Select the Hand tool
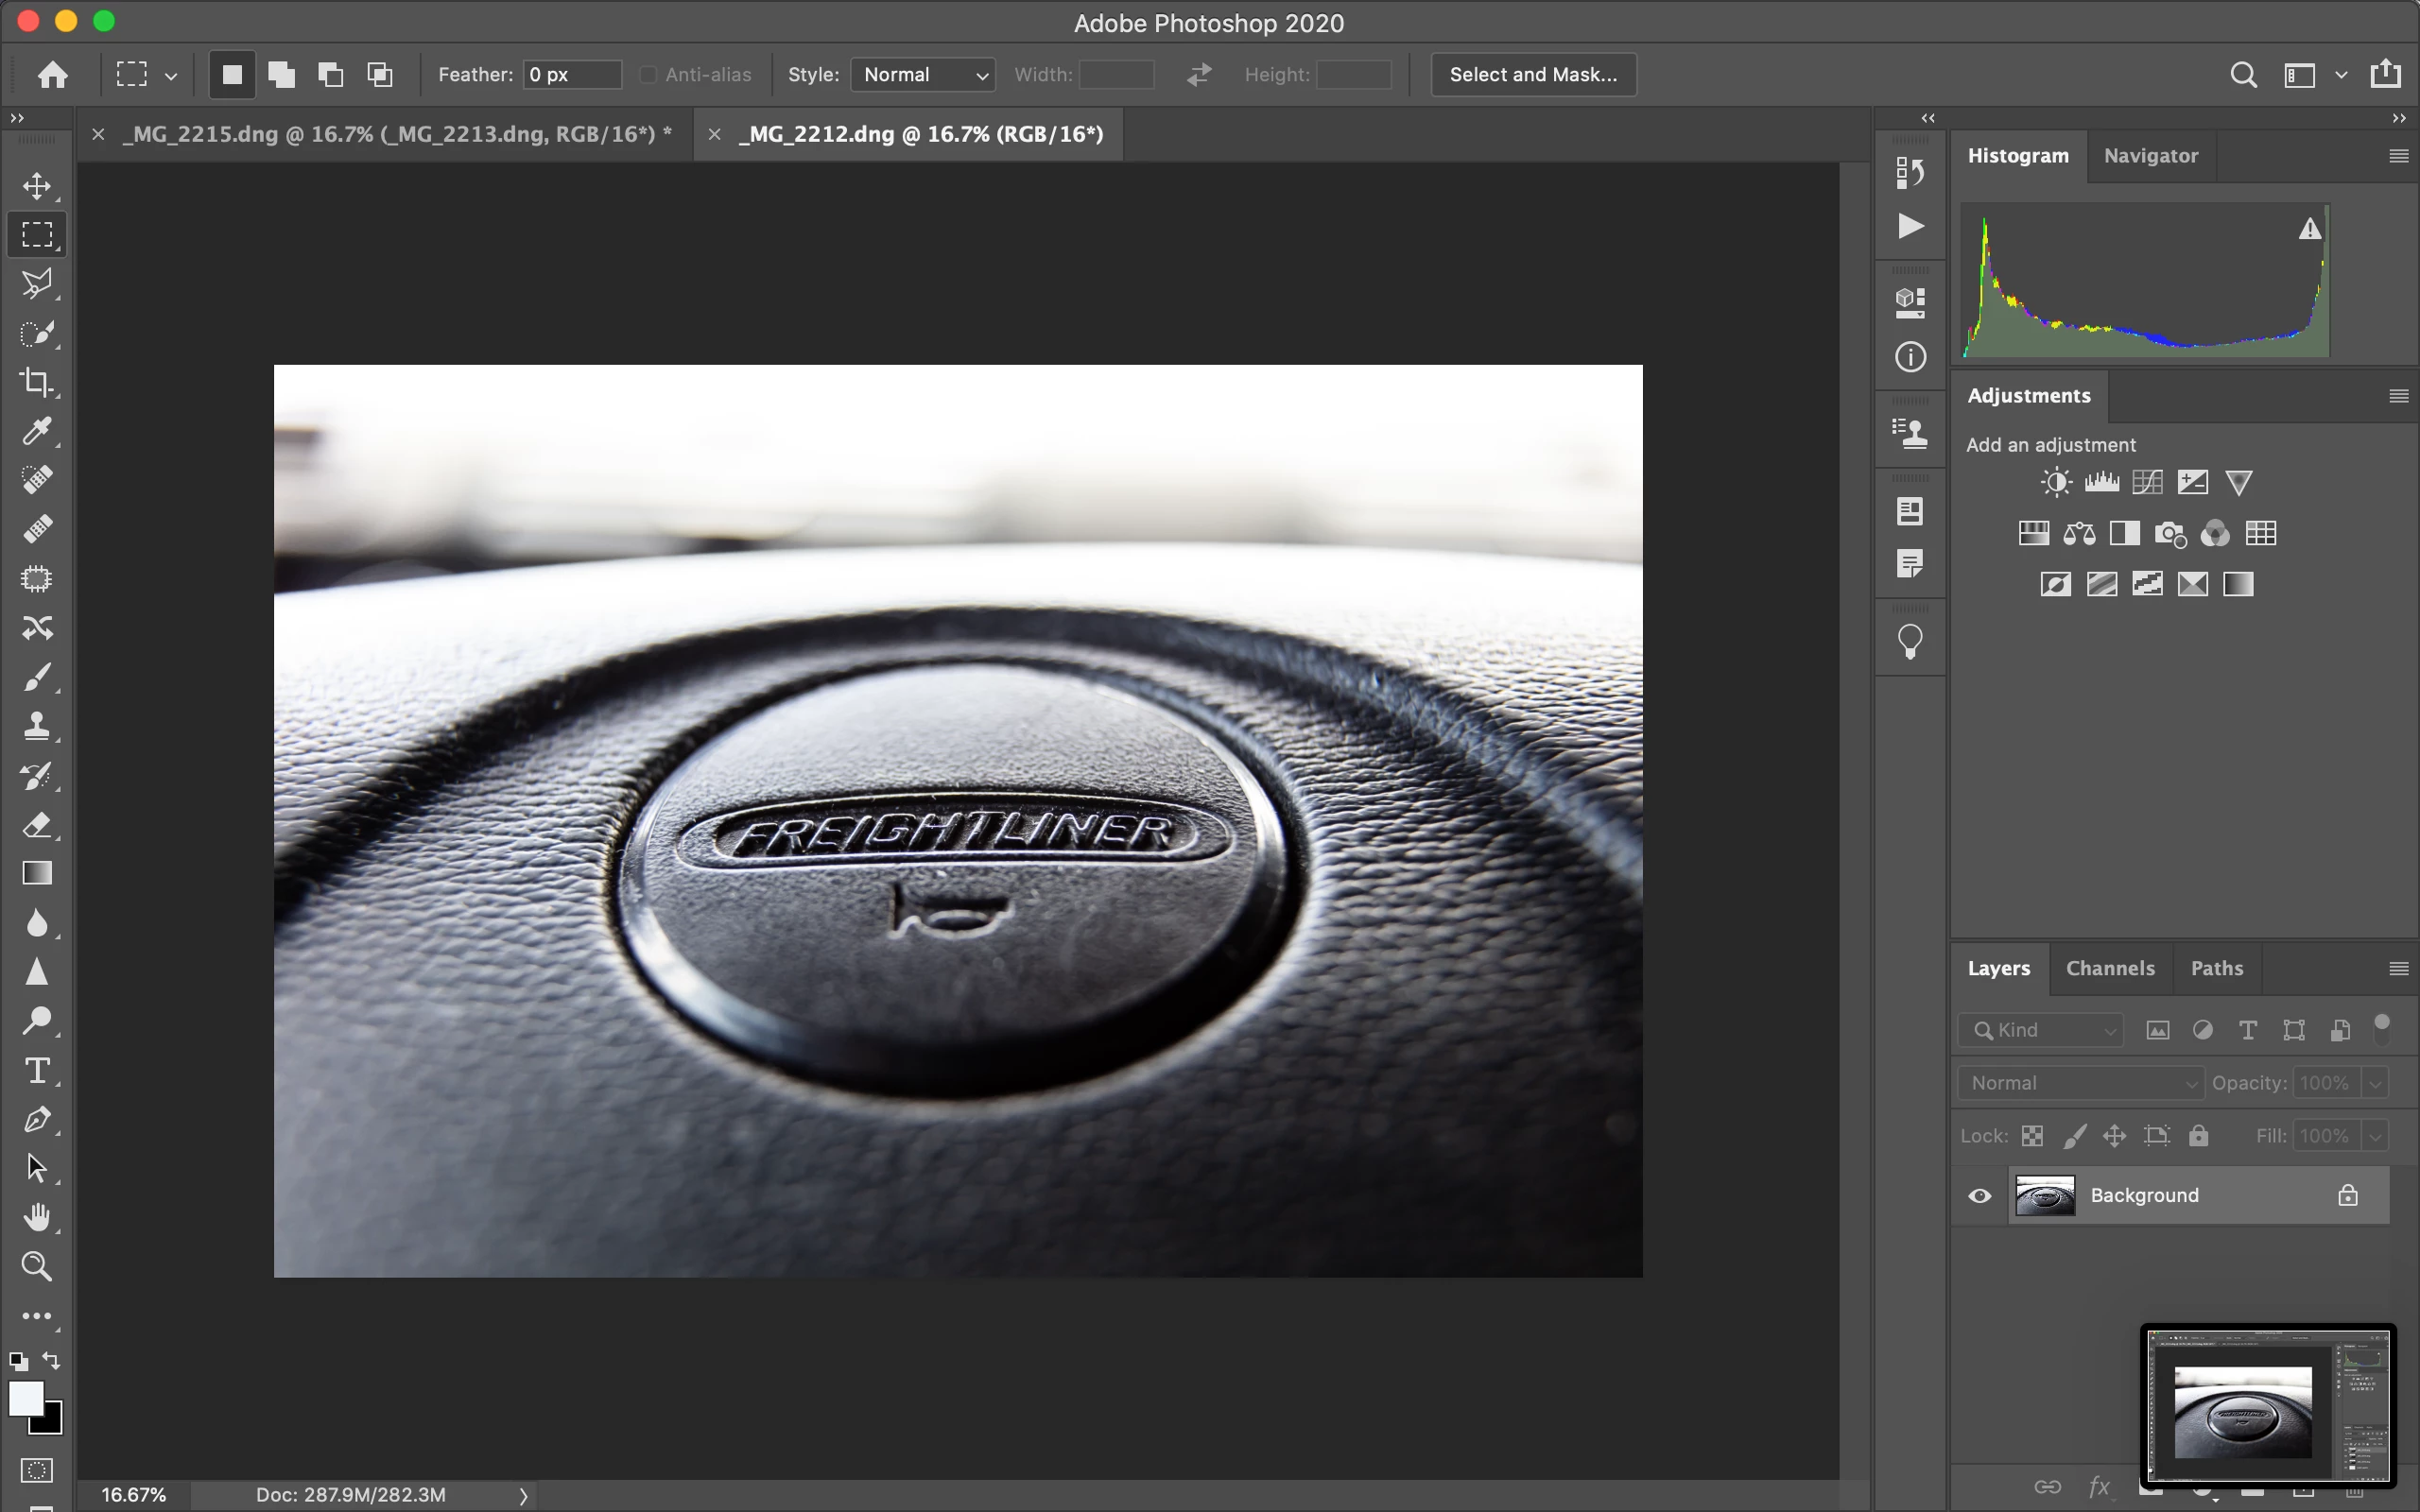 click(37, 1217)
